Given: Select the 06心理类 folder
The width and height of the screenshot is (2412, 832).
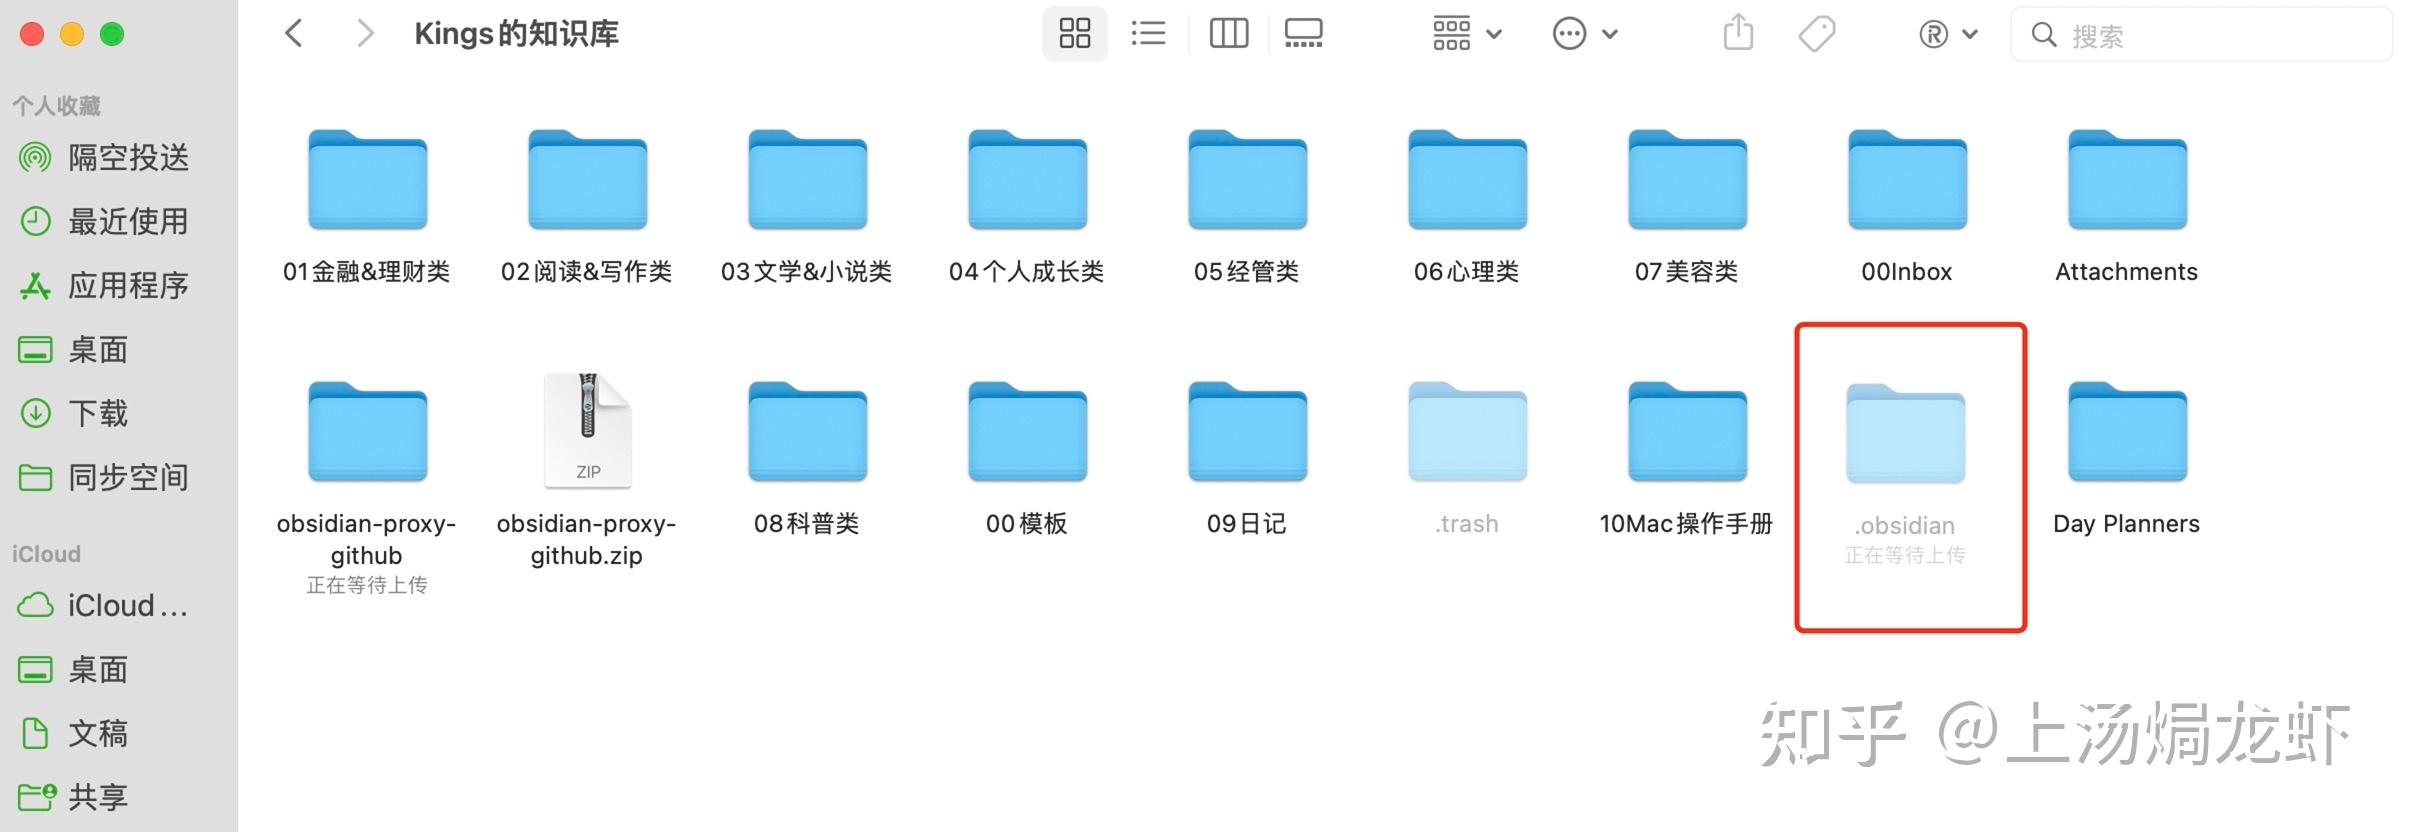Looking at the screenshot, I should point(1467,181).
